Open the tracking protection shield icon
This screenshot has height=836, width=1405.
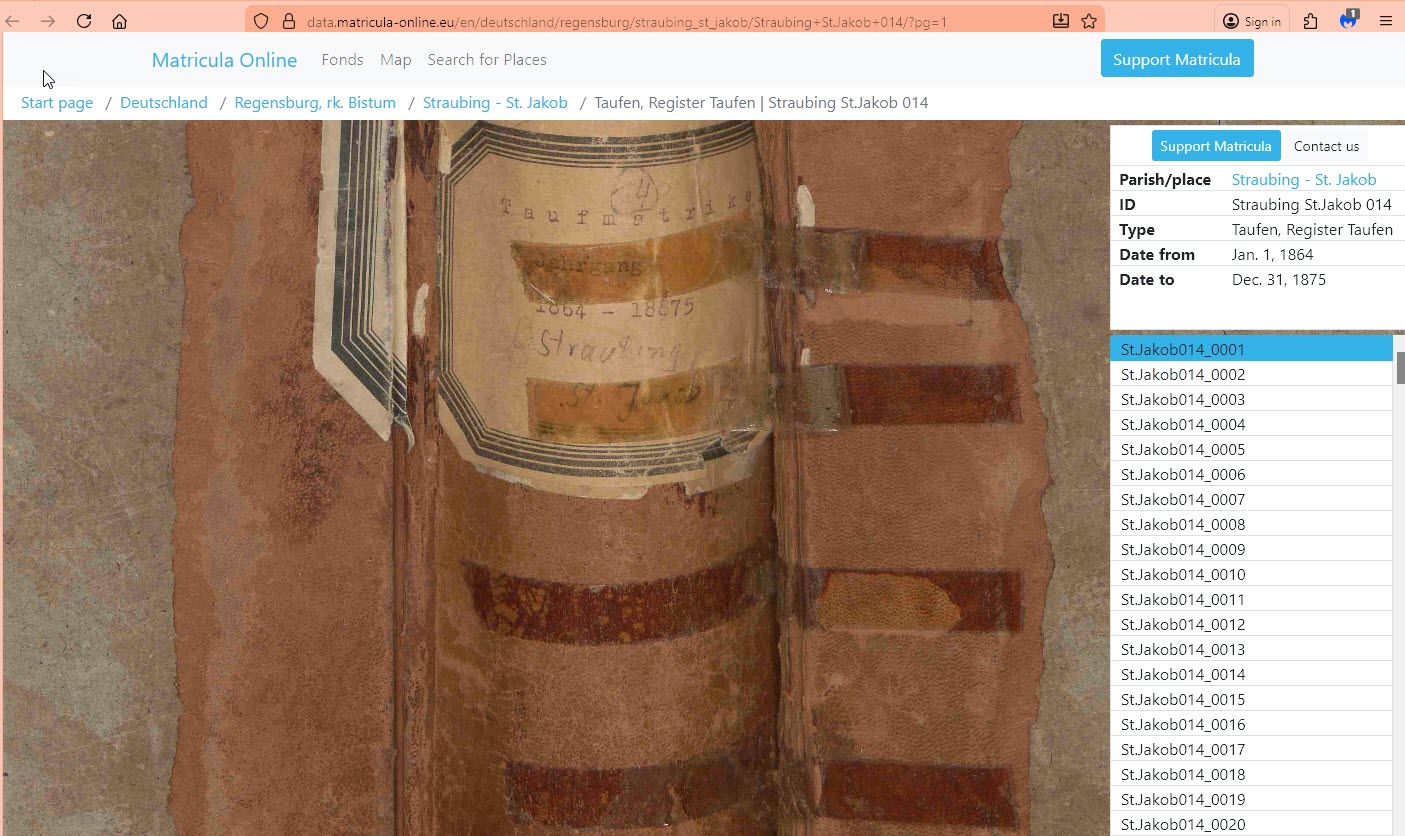tap(261, 21)
